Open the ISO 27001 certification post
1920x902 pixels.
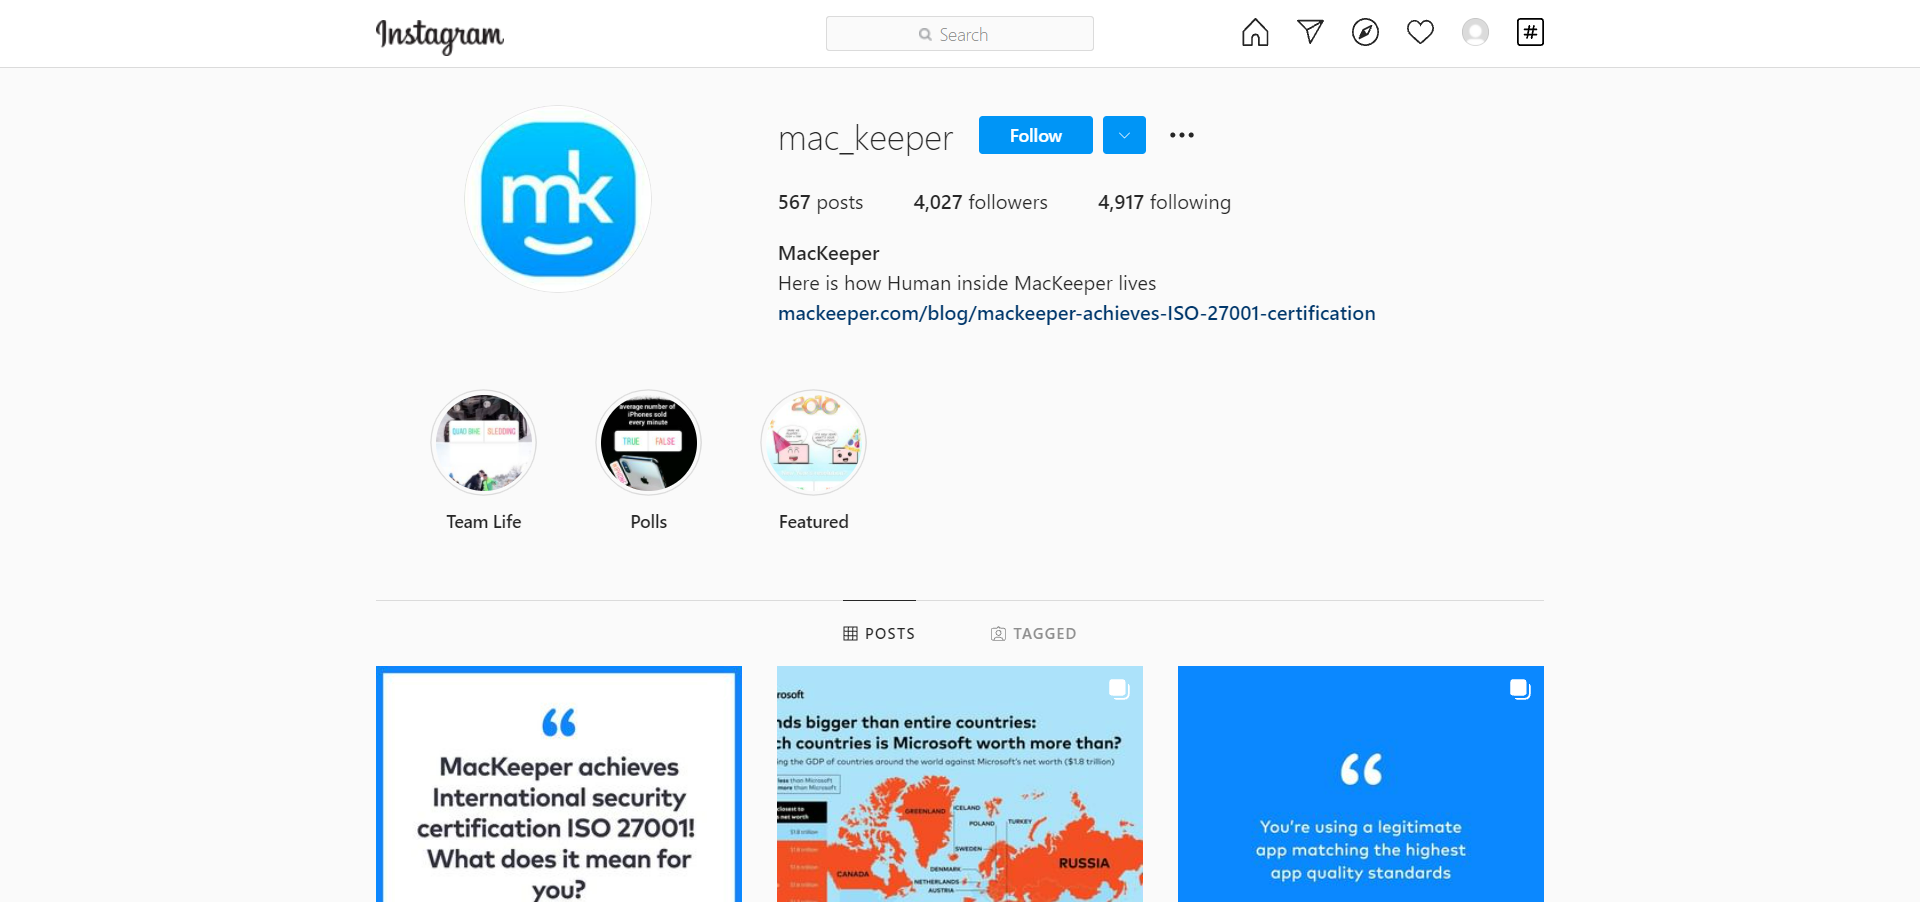pyautogui.click(x=559, y=784)
